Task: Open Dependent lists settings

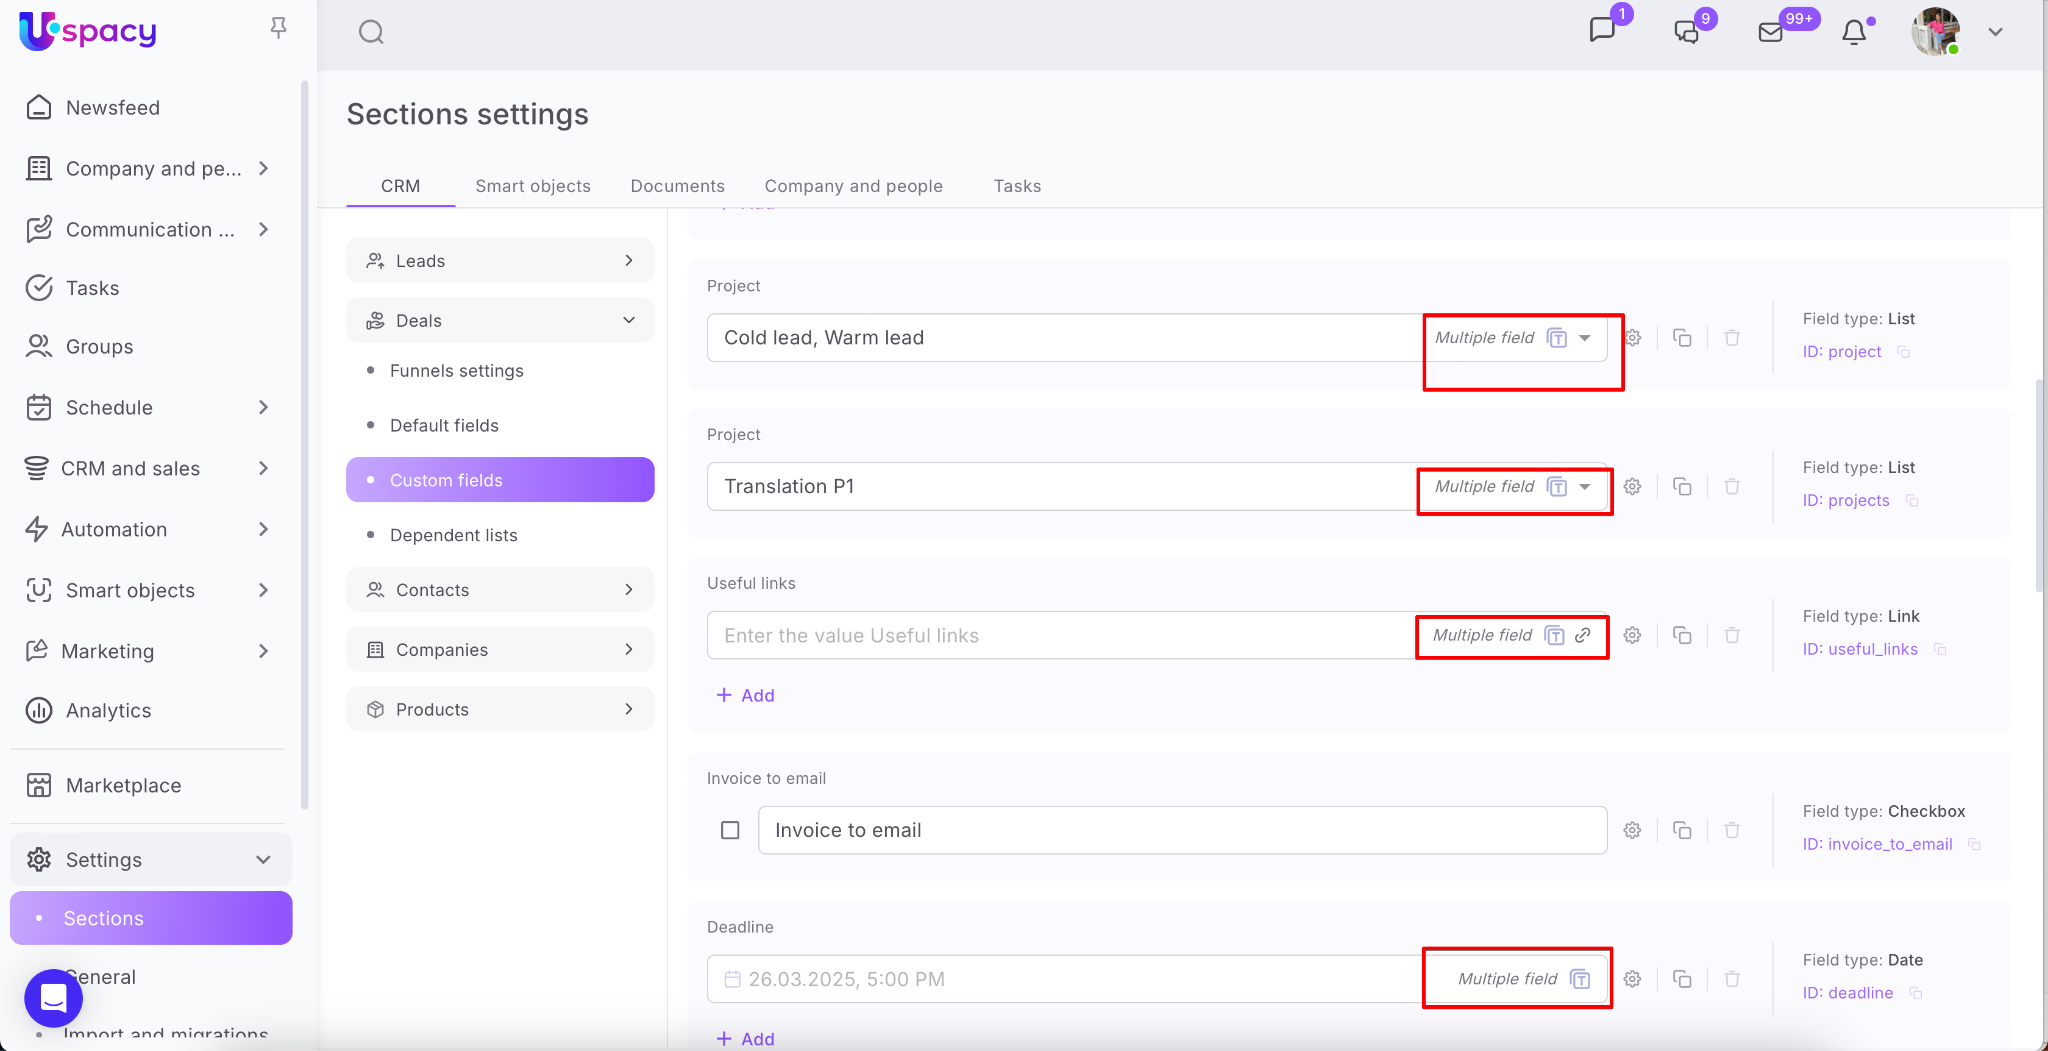Action: click(x=453, y=535)
